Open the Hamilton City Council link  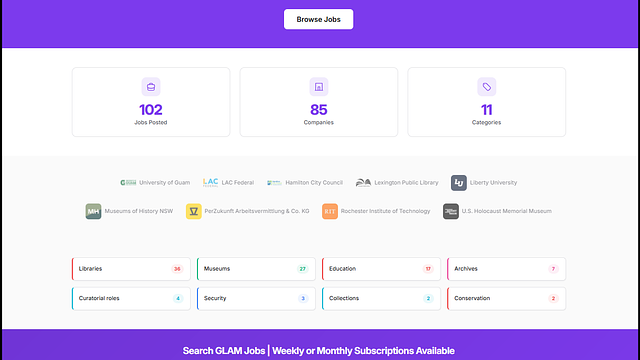tap(314, 182)
